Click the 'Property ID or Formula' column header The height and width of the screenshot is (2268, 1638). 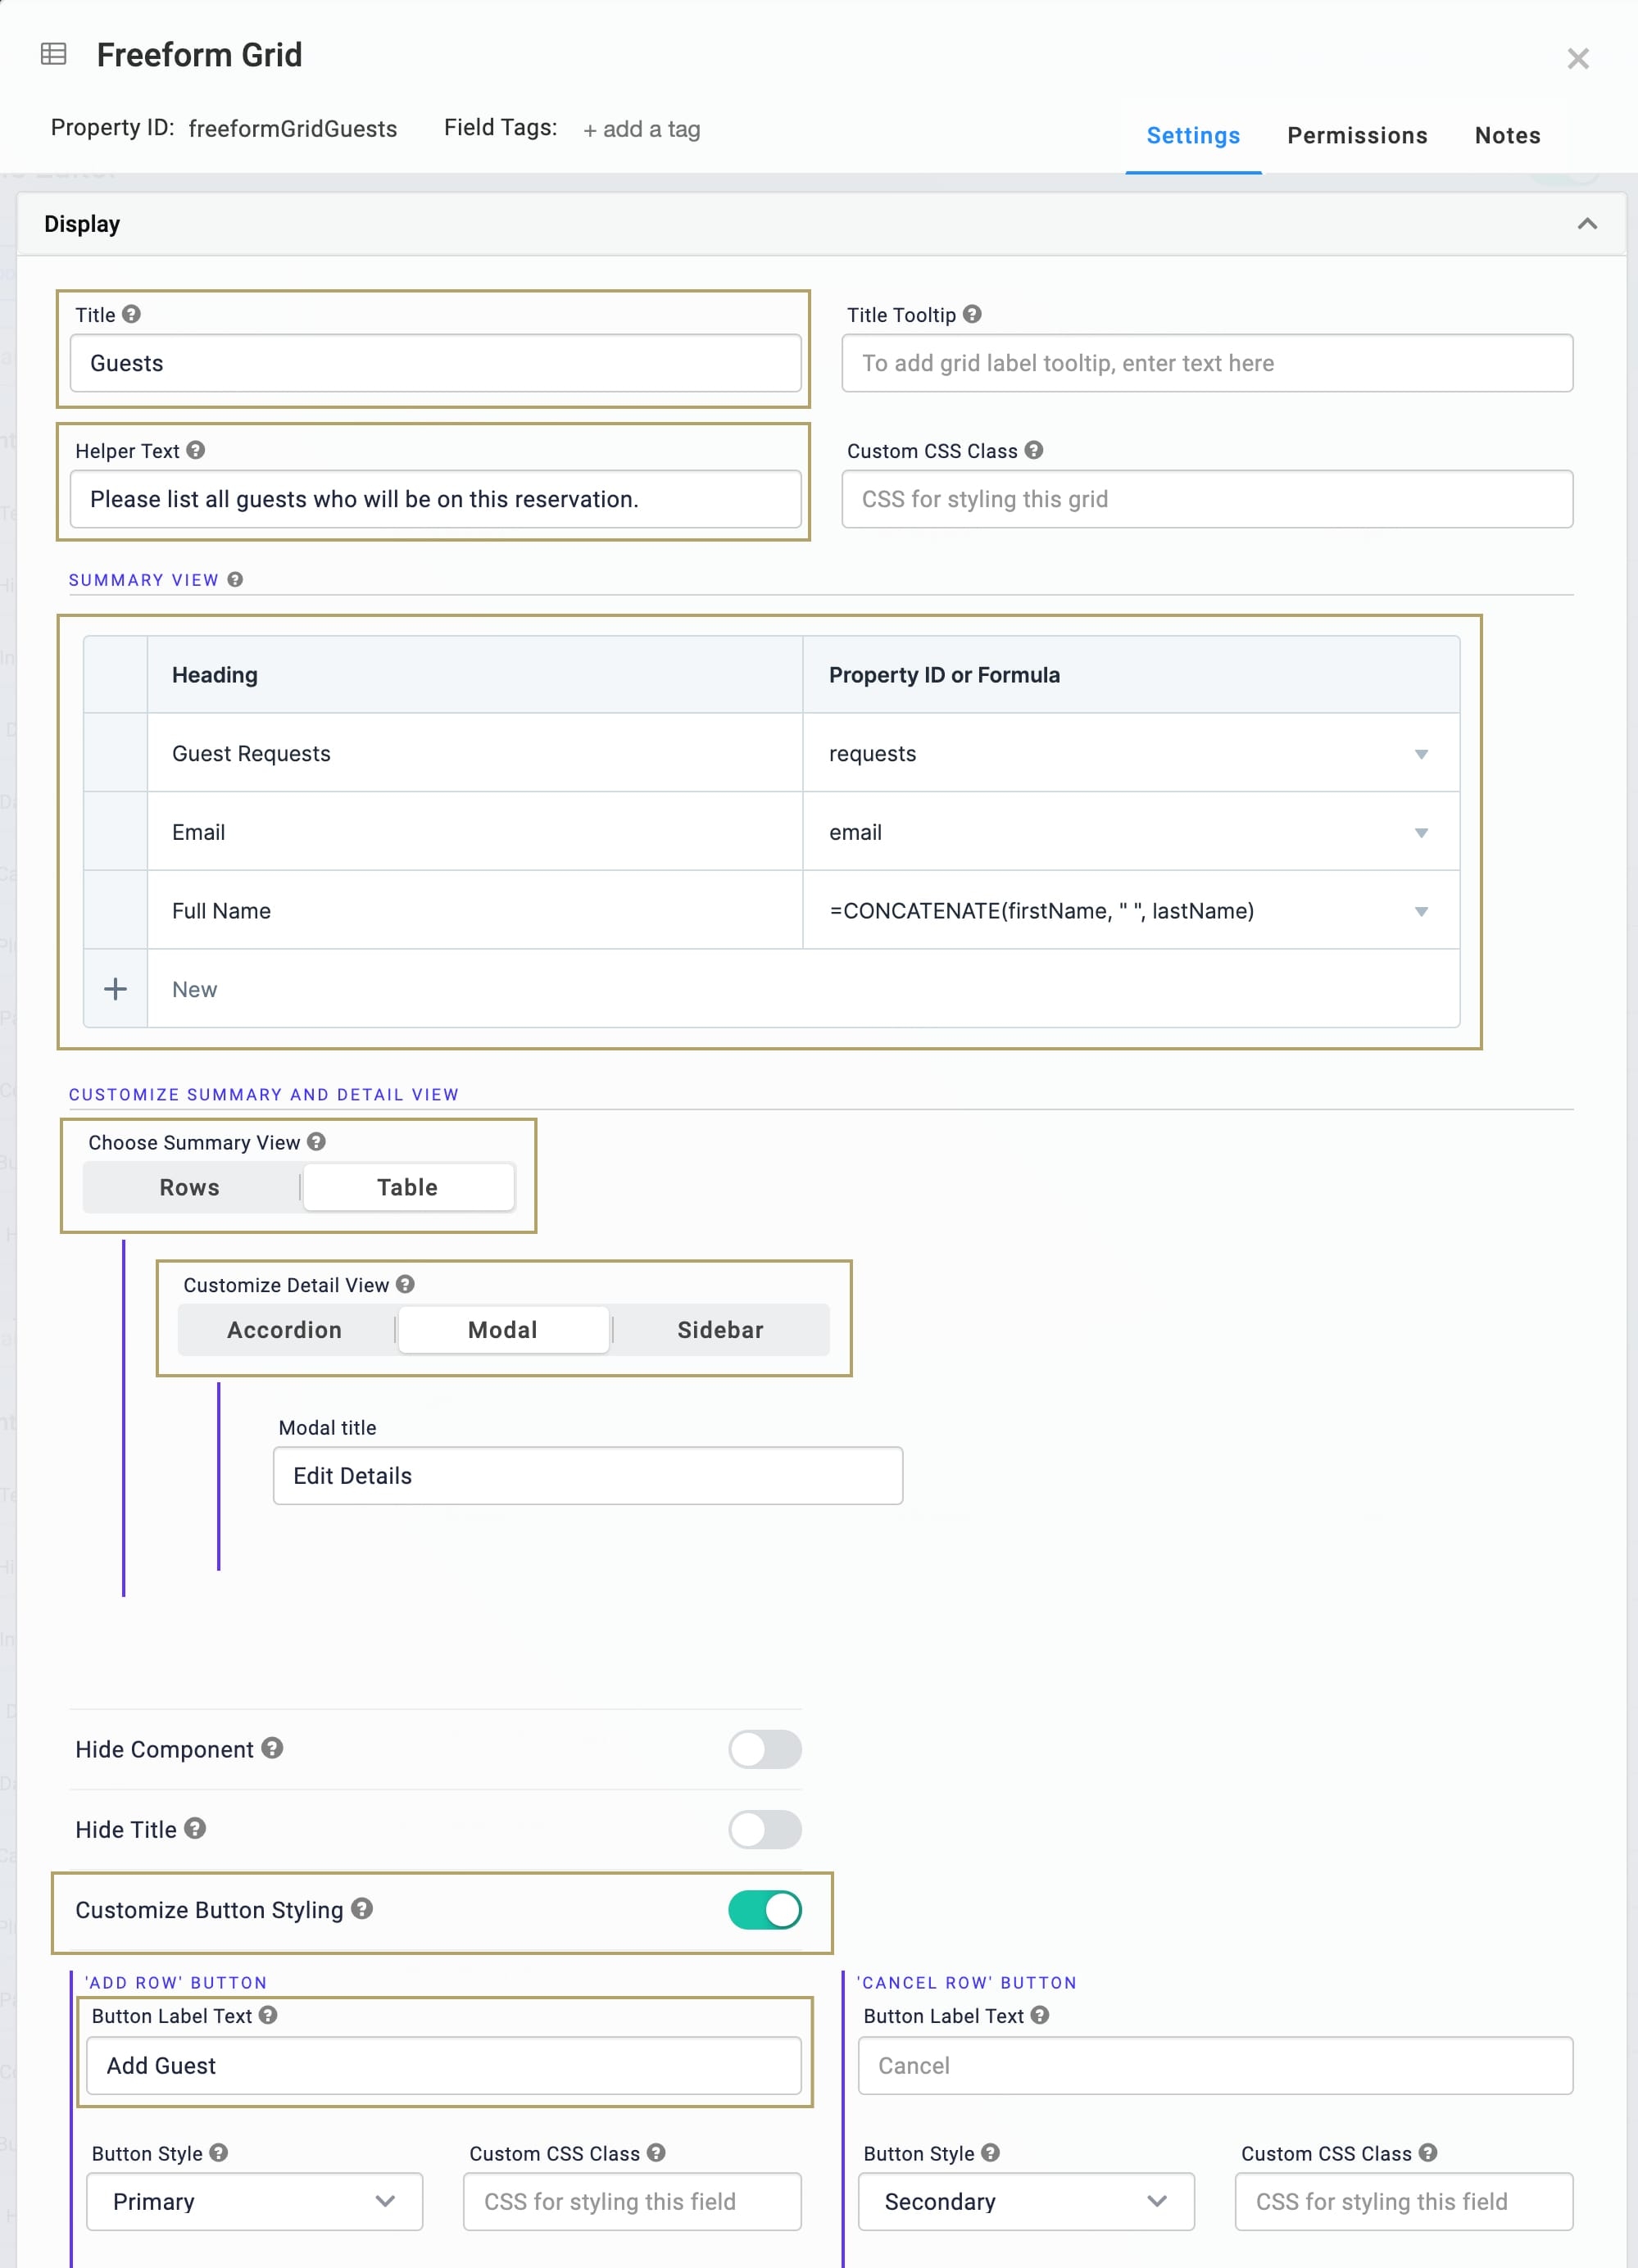(x=1131, y=675)
